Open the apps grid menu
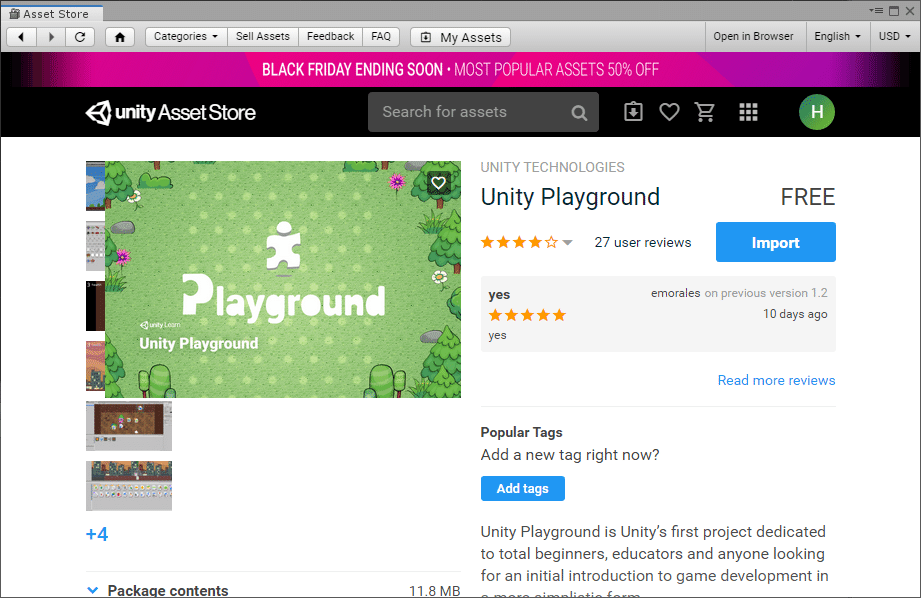The width and height of the screenshot is (921, 598). (748, 112)
